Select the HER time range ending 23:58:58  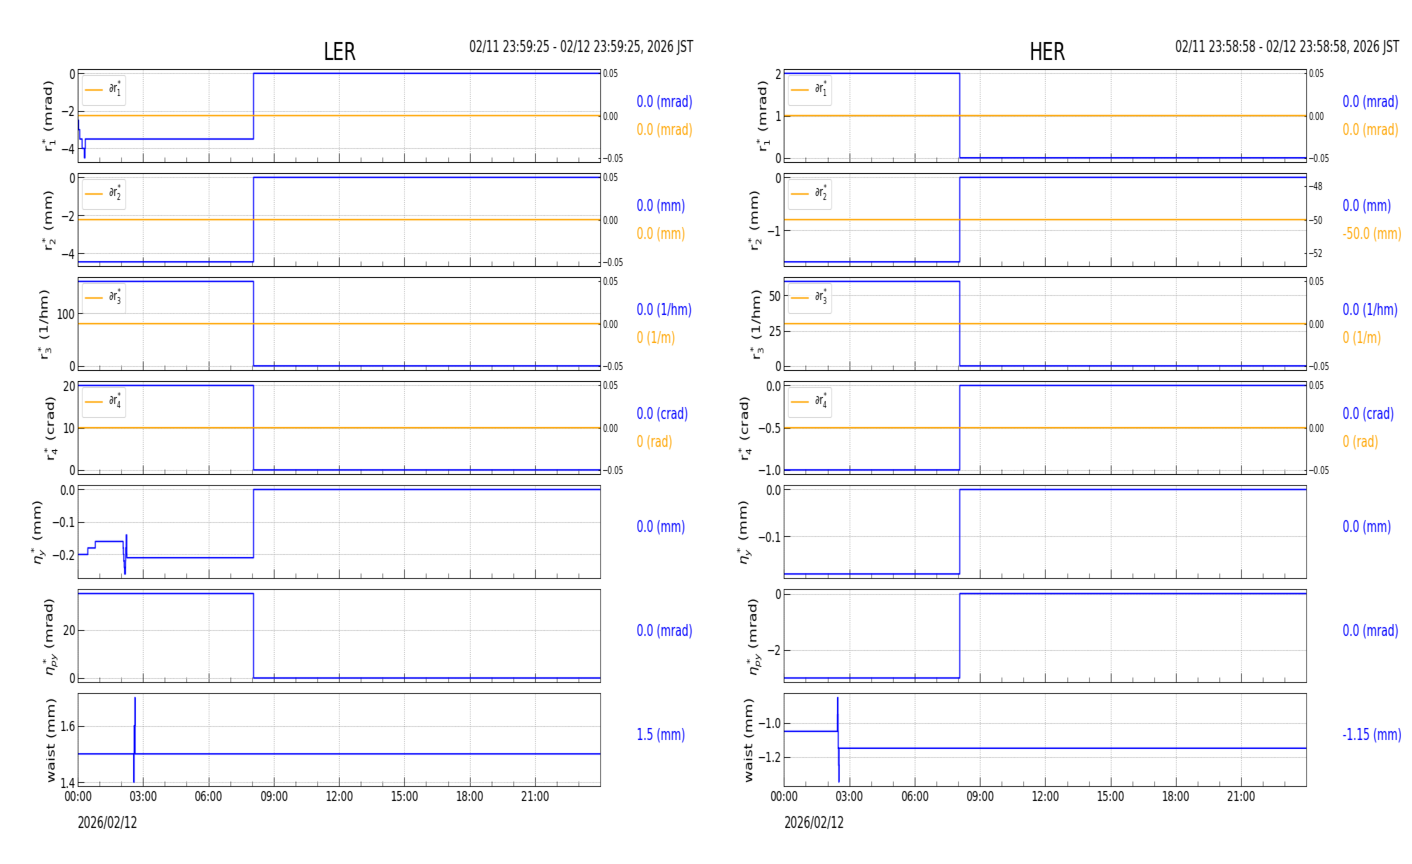click(x=1287, y=47)
